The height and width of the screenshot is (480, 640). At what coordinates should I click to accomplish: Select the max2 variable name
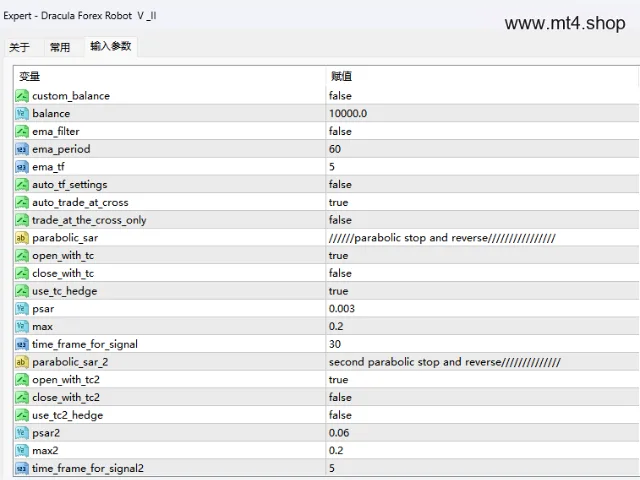[45, 451]
